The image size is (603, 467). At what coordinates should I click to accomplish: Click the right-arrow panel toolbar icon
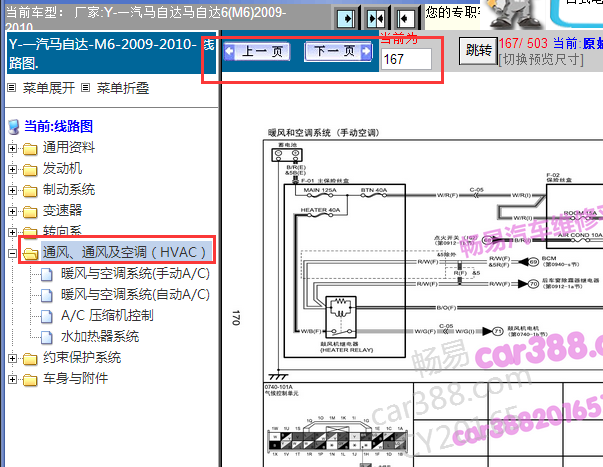coord(346,18)
